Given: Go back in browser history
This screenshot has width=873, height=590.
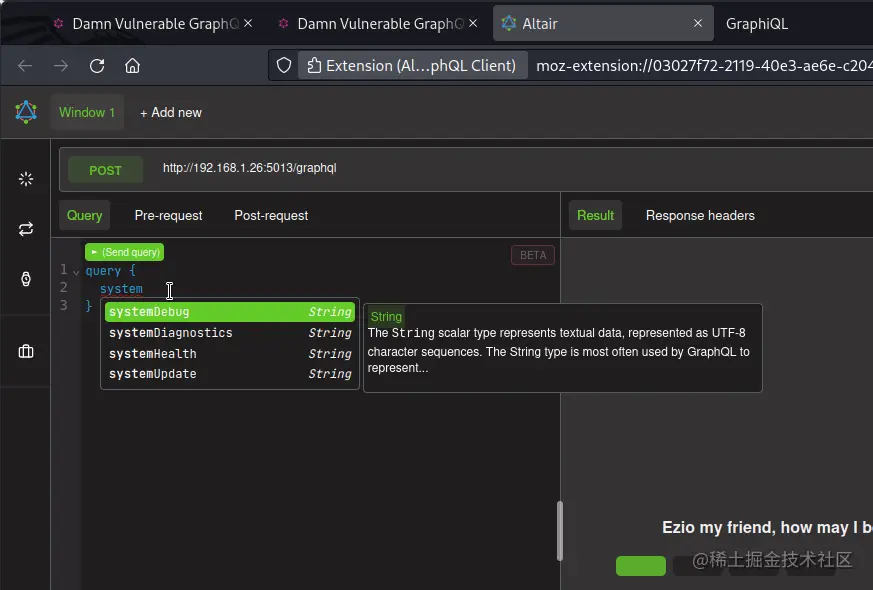Looking at the screenshot, I should [25, 66].
